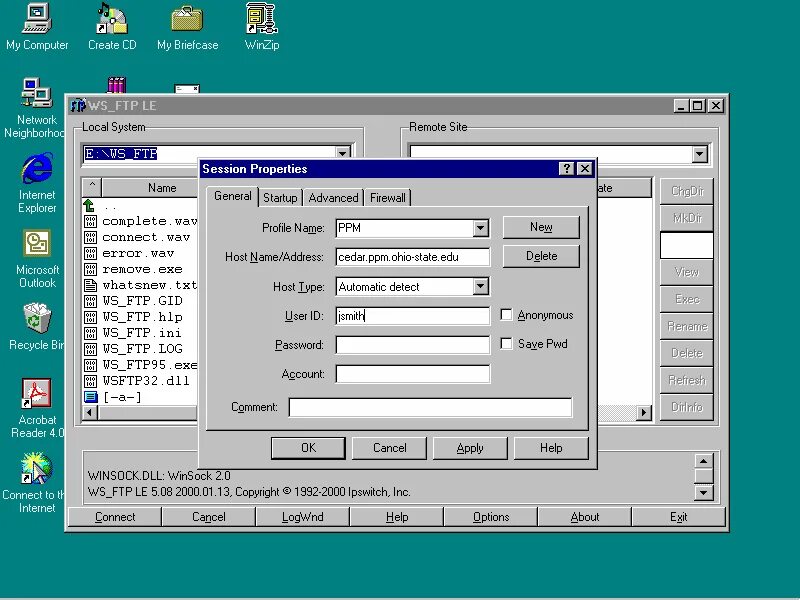Image resolution: width=800 pixels, height=600 pixels.
Task: Click in the Comment field
Action: pos(430,407)
